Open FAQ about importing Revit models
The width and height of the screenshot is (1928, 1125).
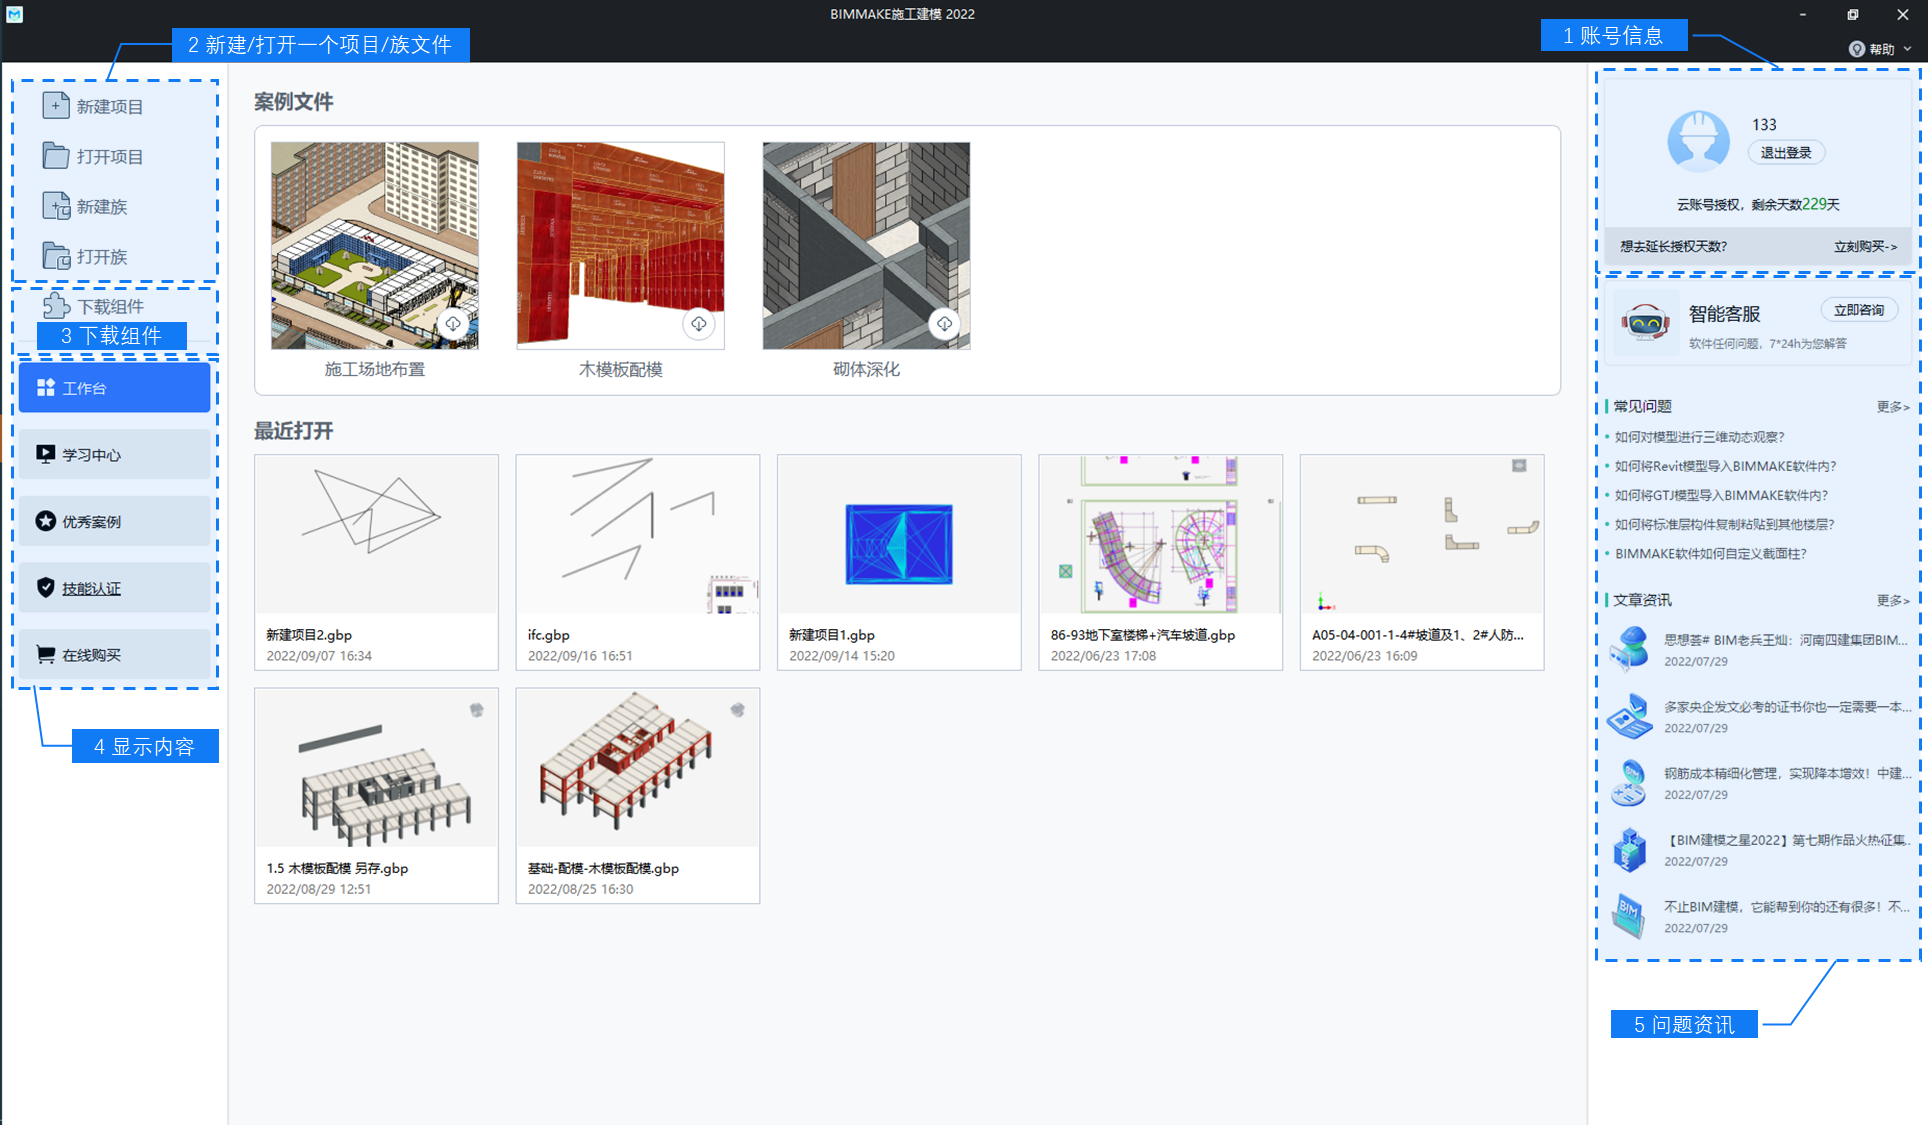(x=1725, y=466)
